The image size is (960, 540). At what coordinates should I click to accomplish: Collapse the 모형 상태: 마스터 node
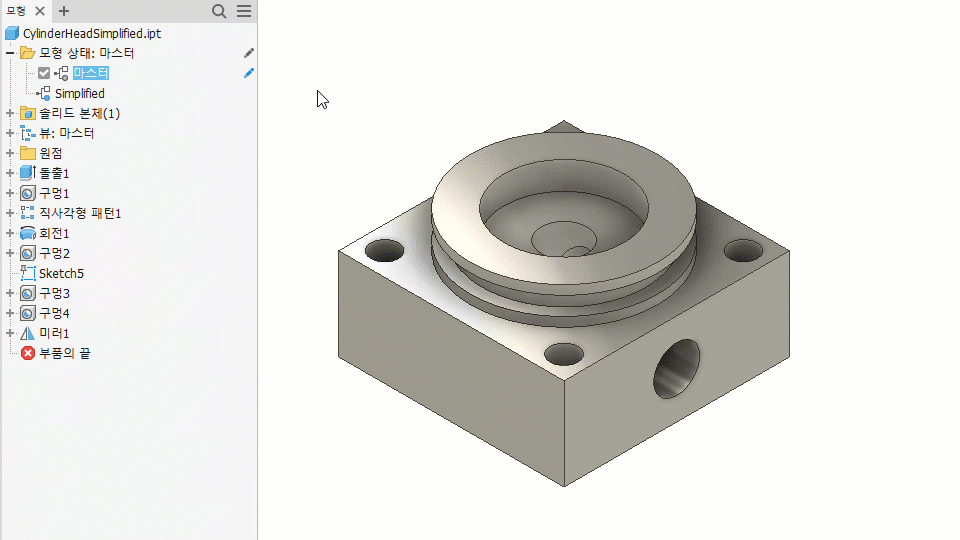point(10,53)
